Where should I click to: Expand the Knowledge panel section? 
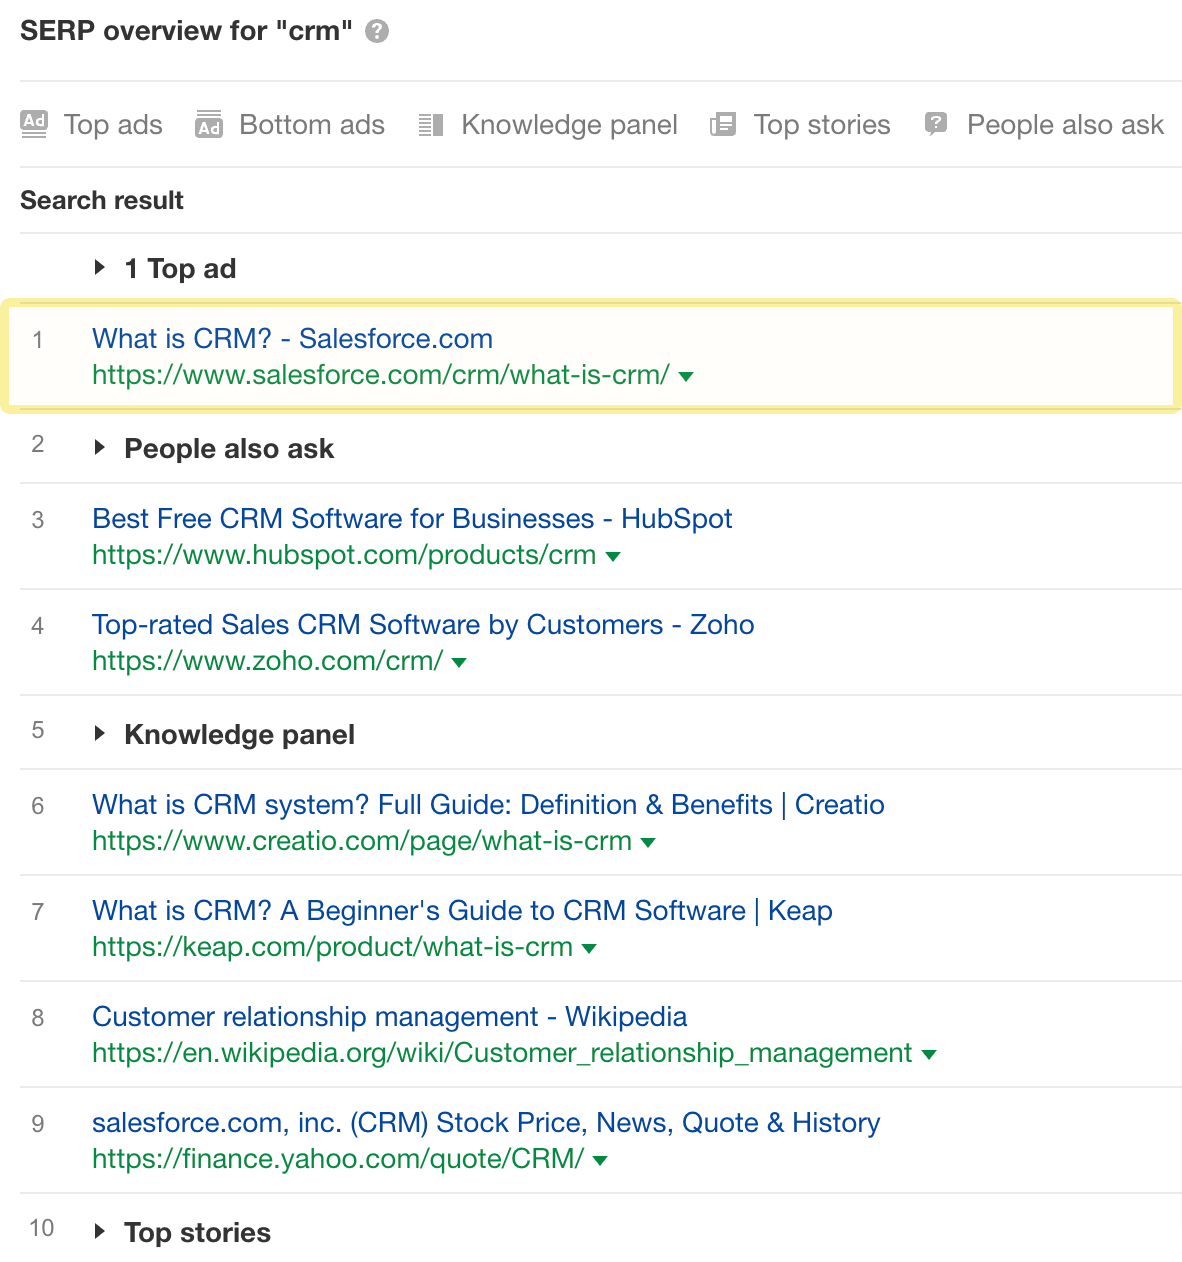[x=101, y=733]
